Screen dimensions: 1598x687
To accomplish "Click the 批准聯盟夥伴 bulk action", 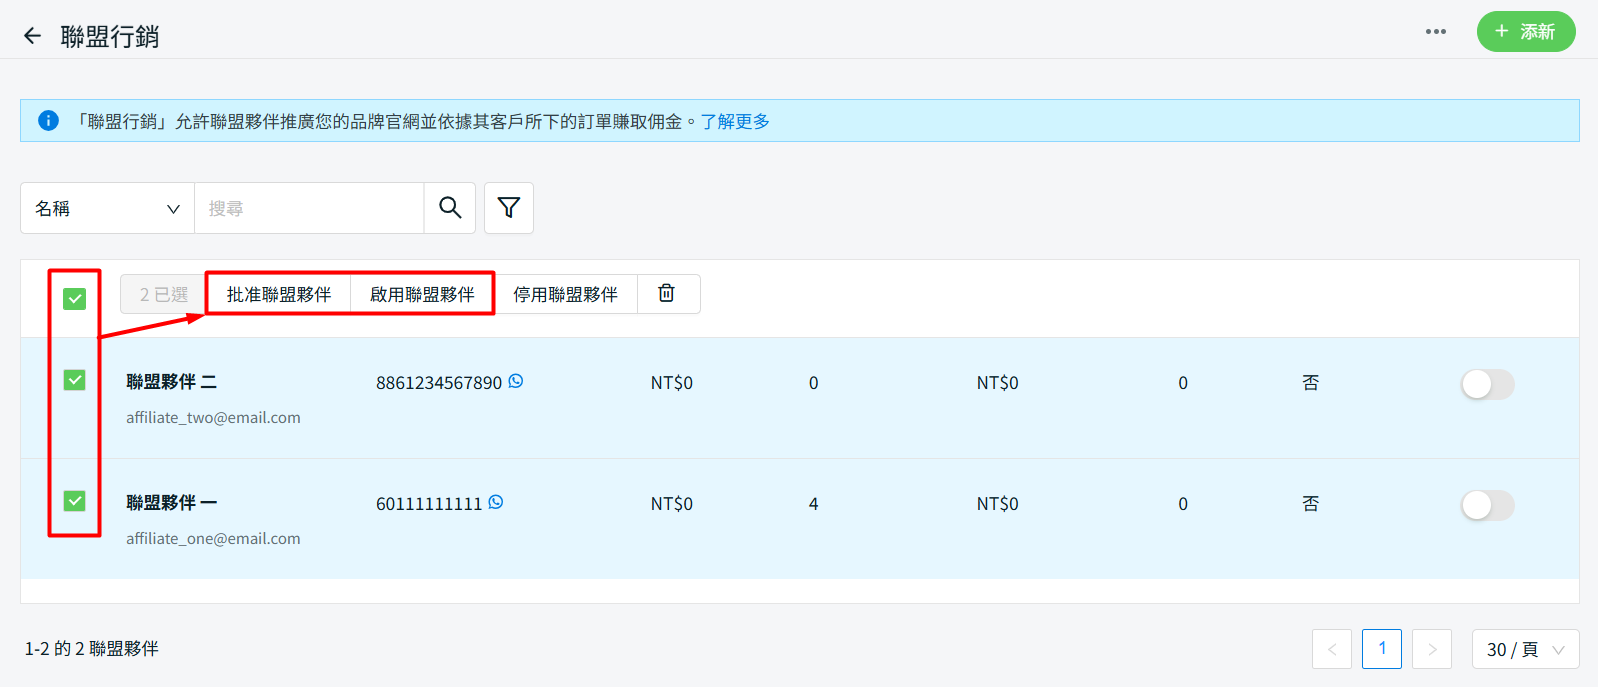I will coord(279,294).
